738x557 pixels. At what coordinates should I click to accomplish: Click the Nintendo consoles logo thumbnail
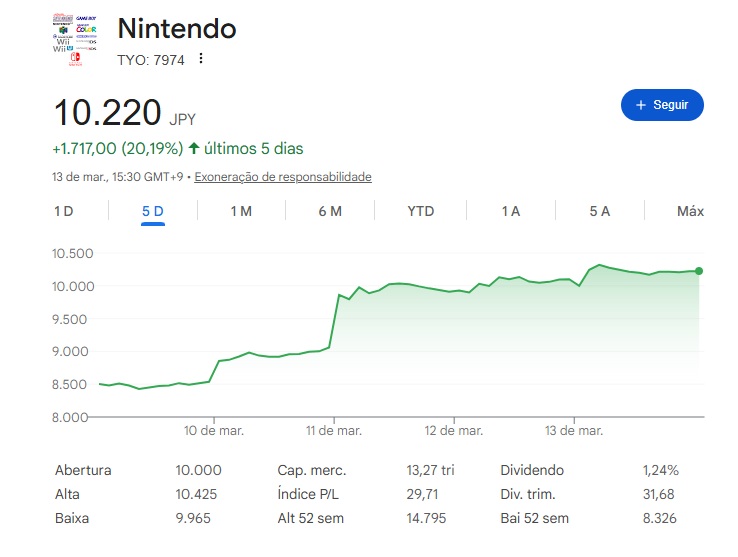tap(74, 40)
